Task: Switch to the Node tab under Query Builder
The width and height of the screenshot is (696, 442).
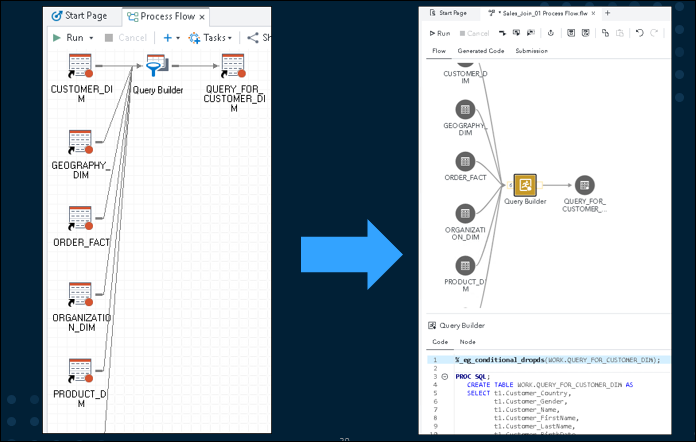Action: click(x=467, y=342)
